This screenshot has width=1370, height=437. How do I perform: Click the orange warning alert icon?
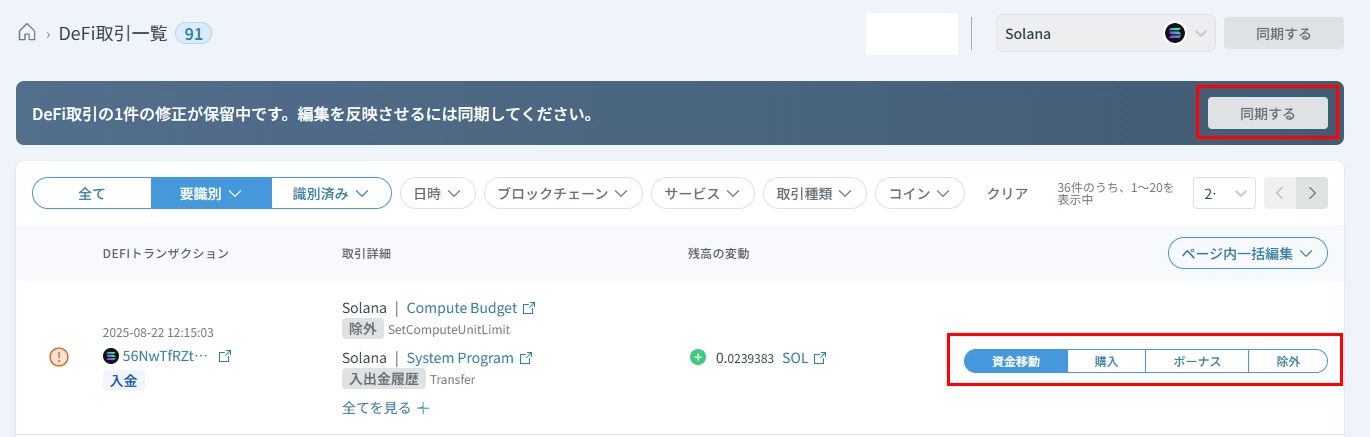click(59, 356)
